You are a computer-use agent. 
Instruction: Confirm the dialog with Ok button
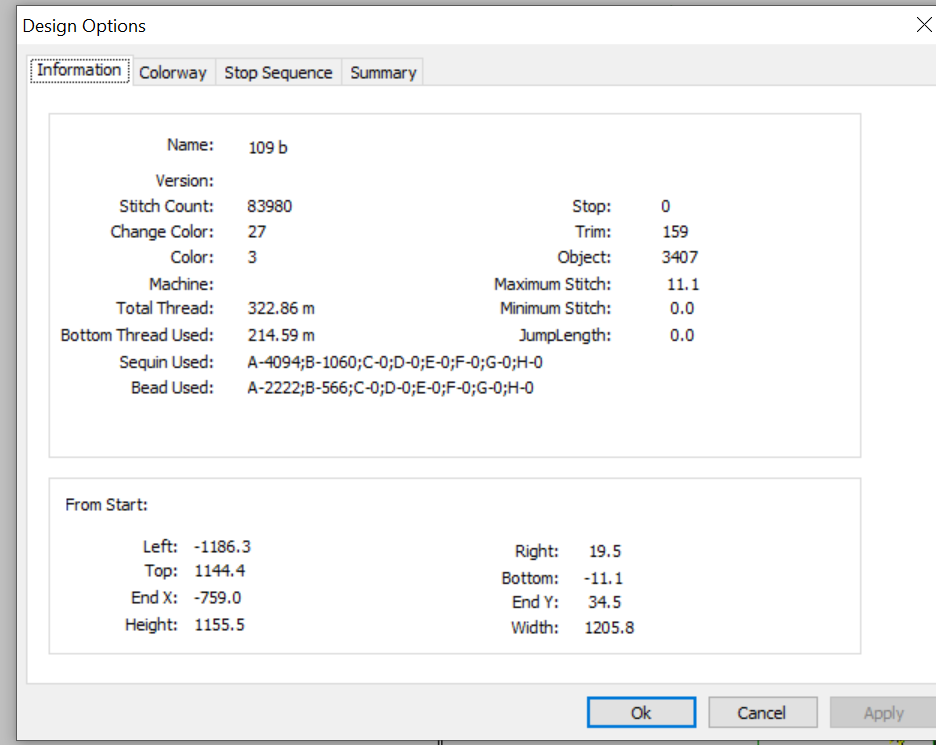click(641, 713)
